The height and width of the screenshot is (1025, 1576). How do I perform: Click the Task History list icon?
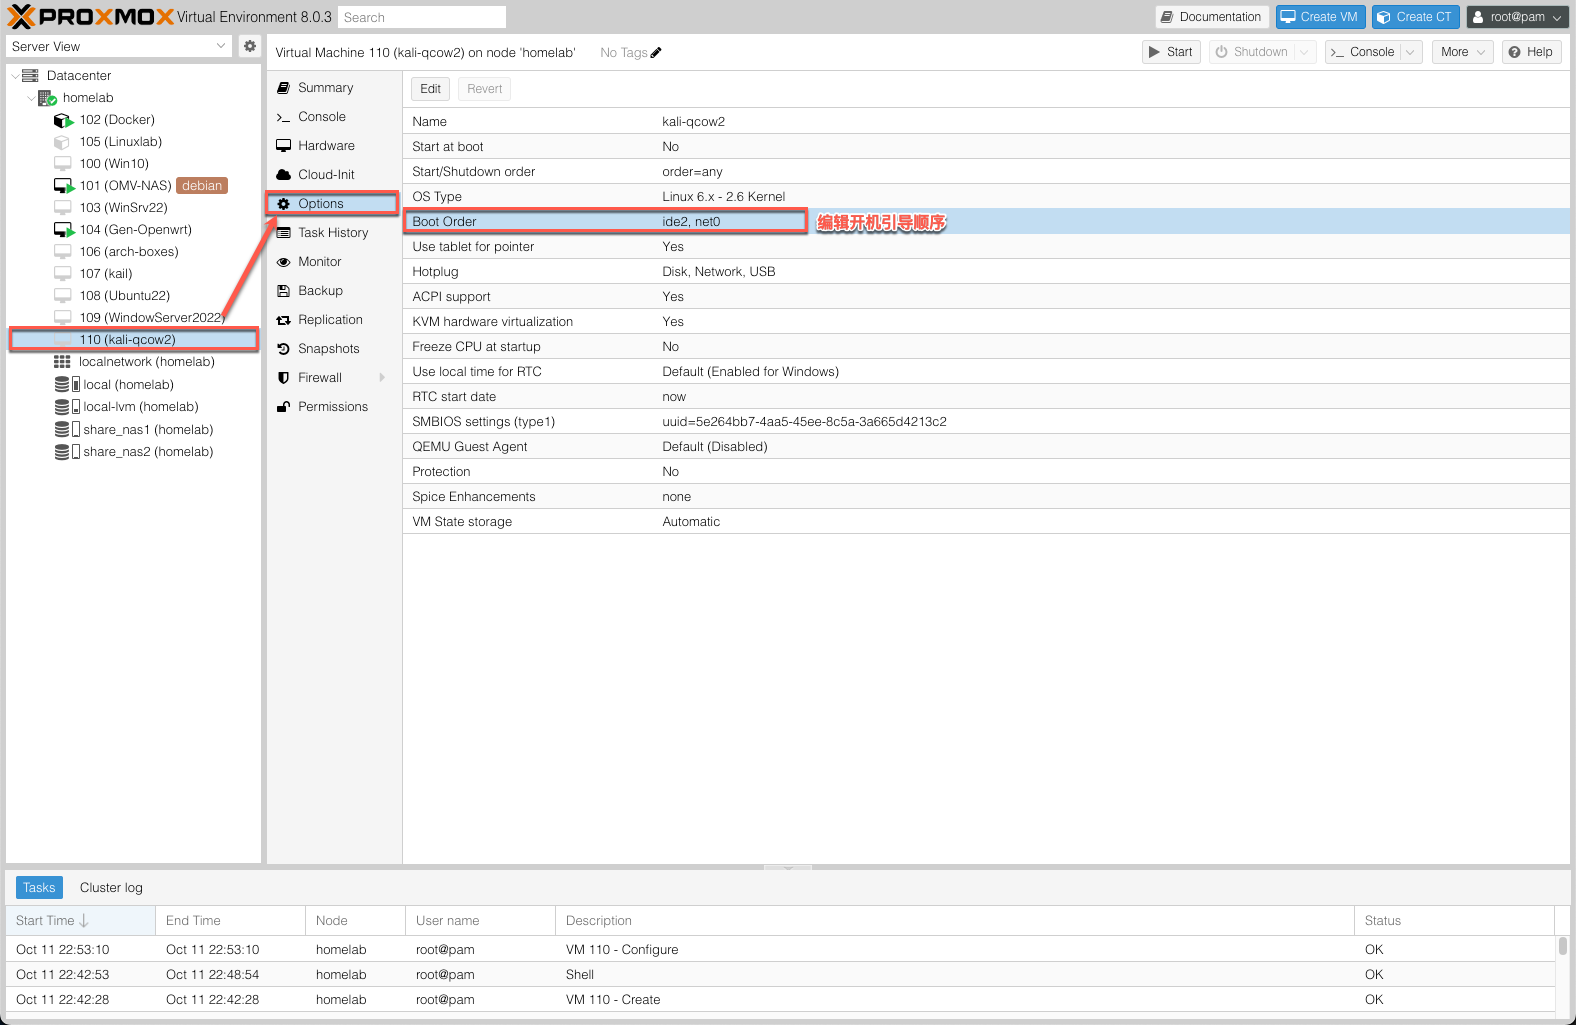click(x=284, y=233)
